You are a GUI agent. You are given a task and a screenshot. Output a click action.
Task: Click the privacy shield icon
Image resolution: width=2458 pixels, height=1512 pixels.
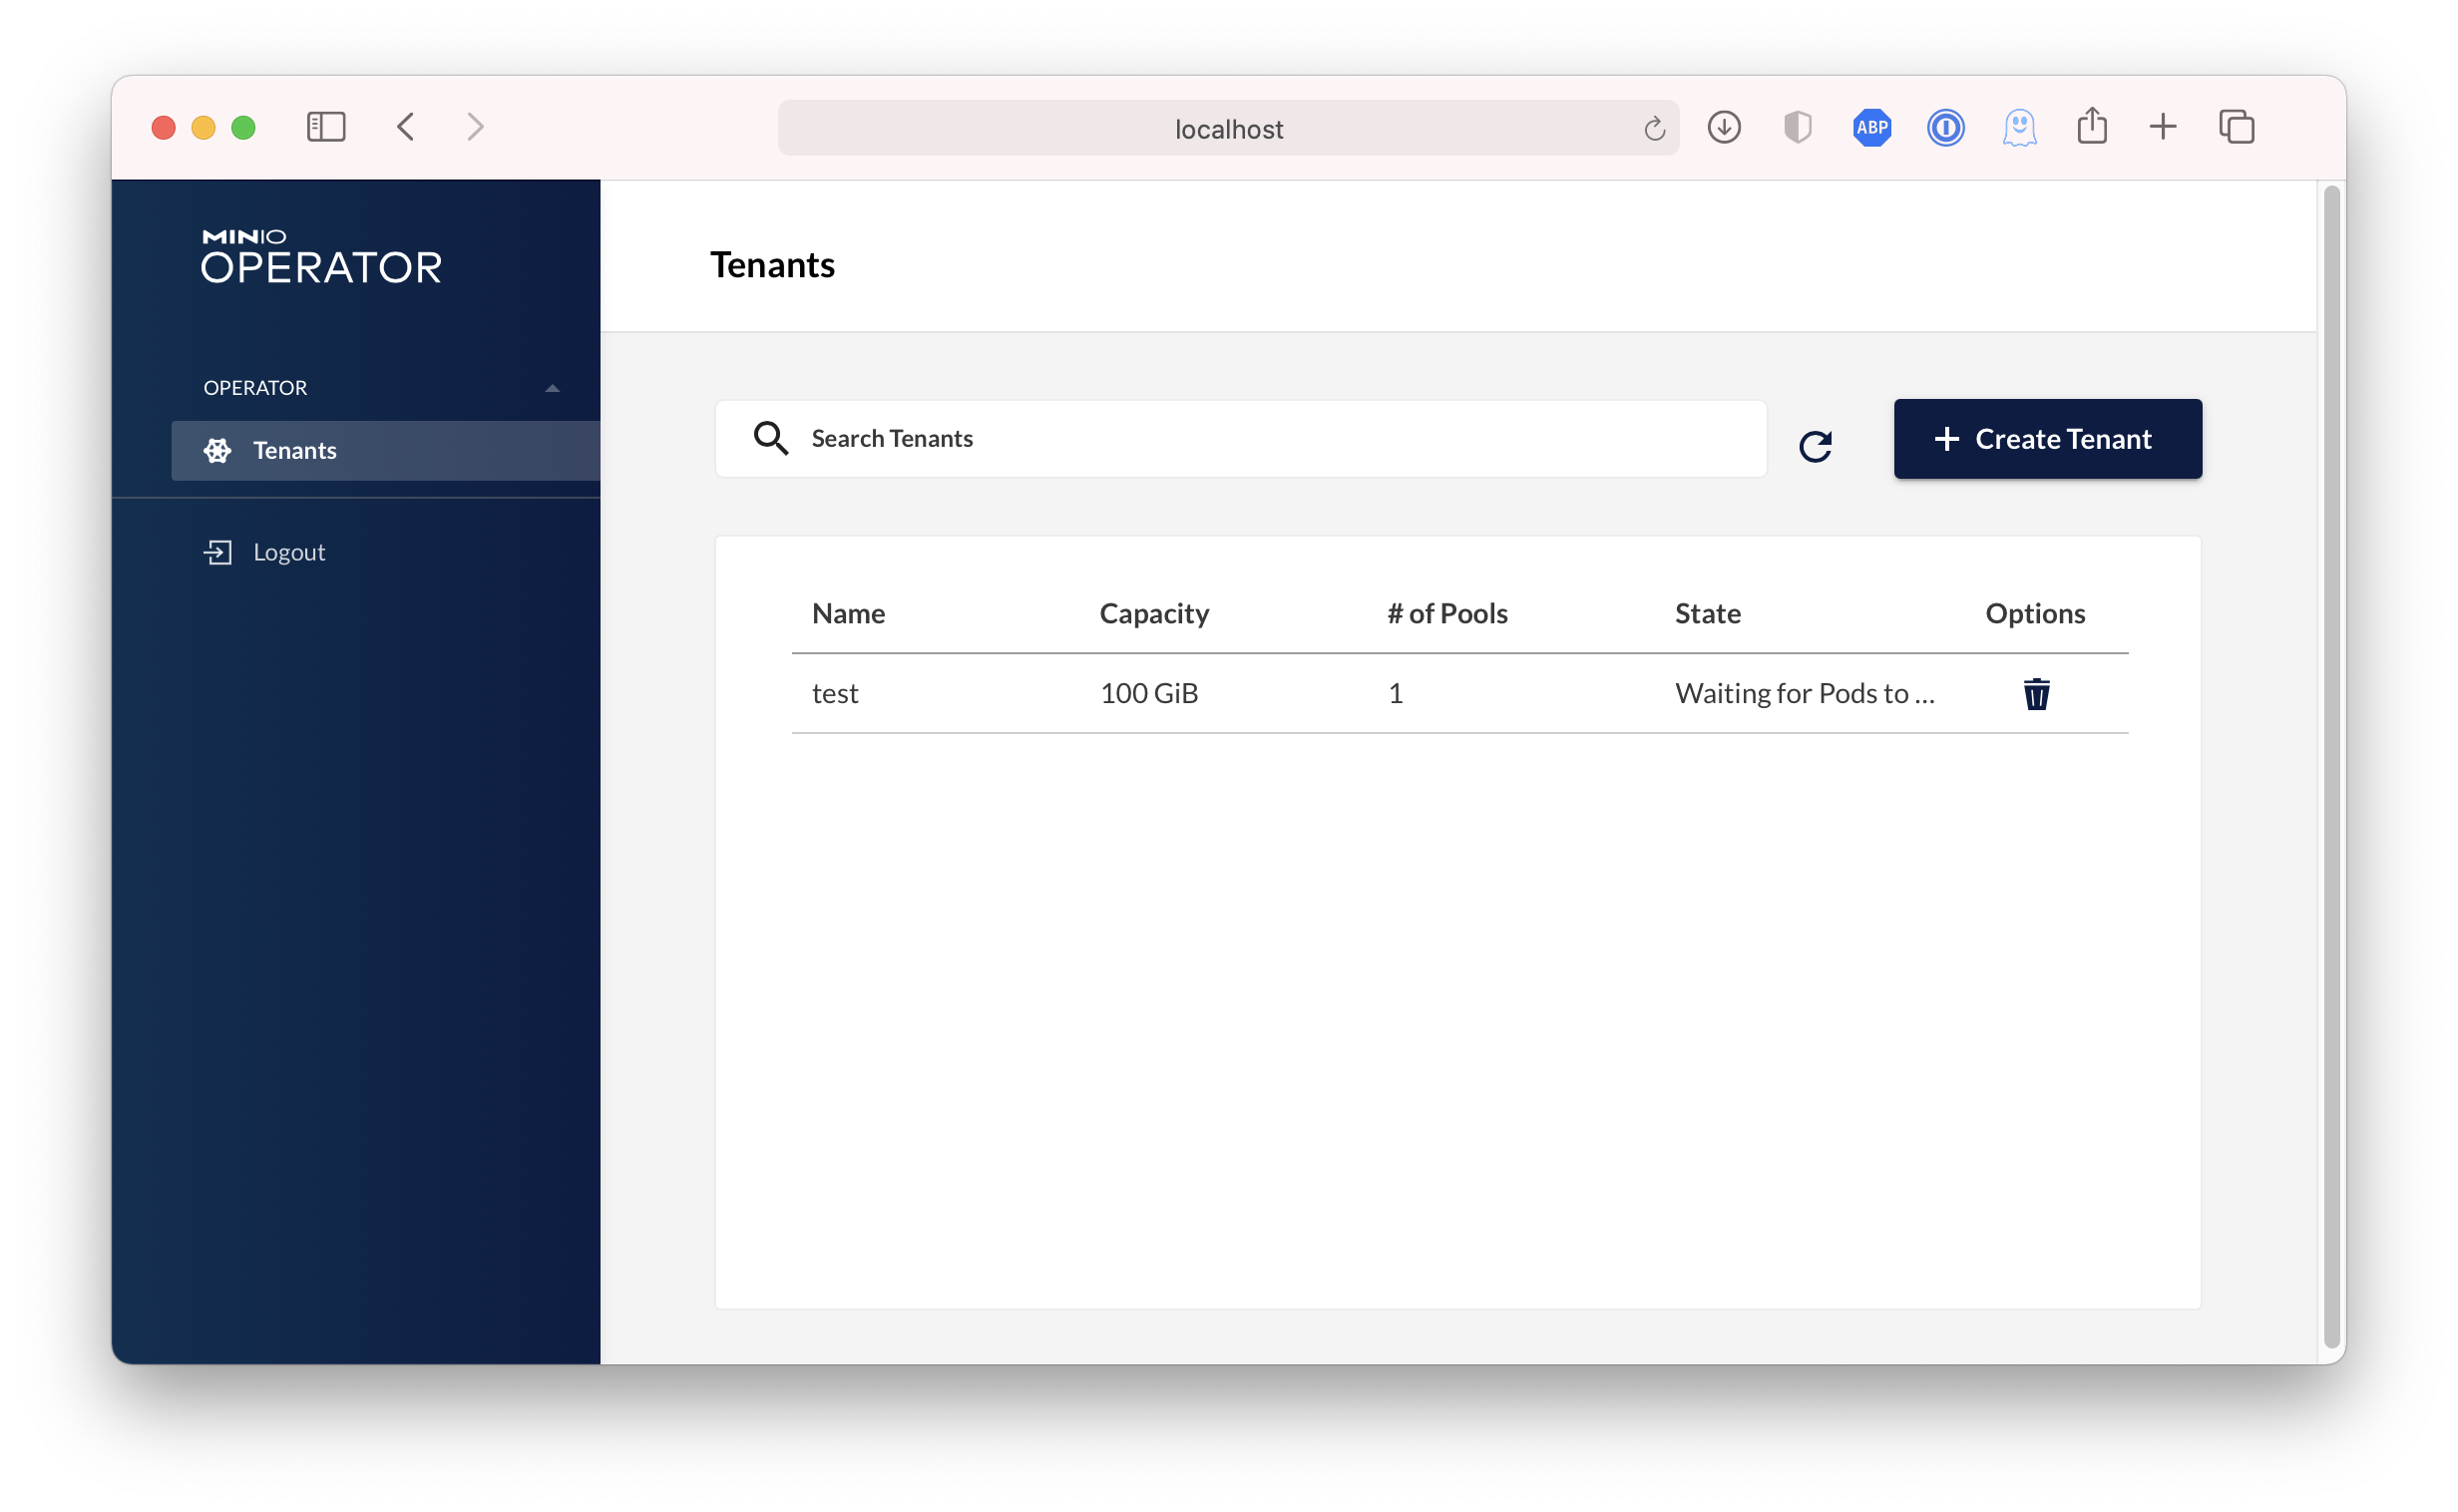pos(1797,127)
